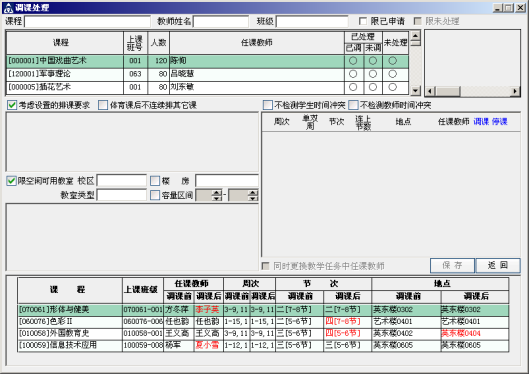
Task: Click right arrow of top-right horizontal scrollbar
Action: (515, 91)
